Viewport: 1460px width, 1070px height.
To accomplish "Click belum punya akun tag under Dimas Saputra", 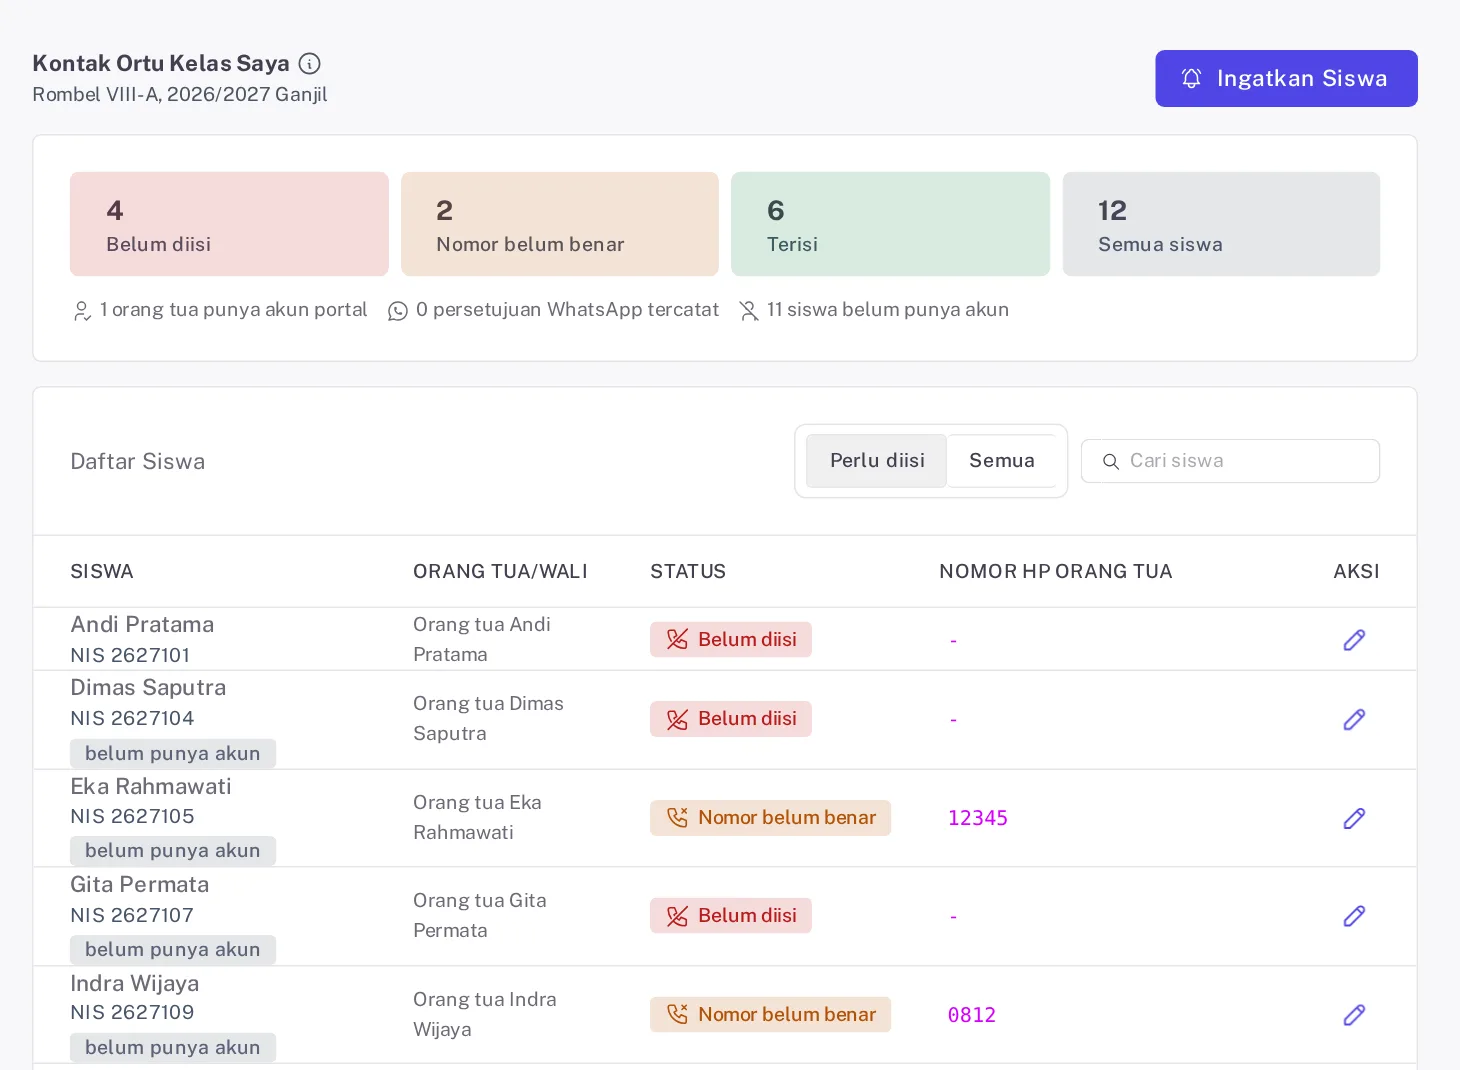I will point(173,753).
